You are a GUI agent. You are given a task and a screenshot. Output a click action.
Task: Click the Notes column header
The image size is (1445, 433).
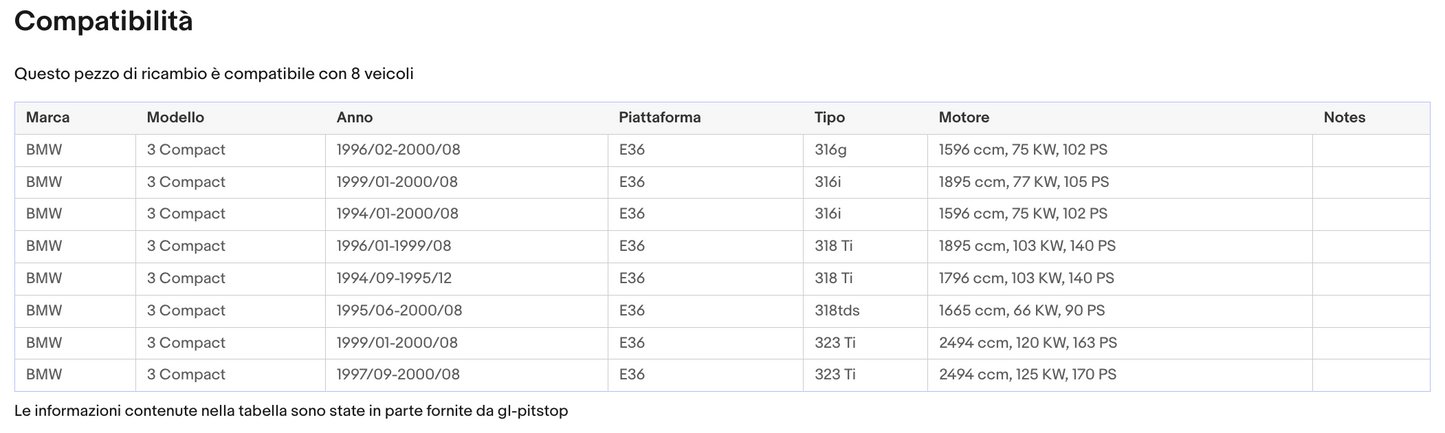coord(1344,118)
